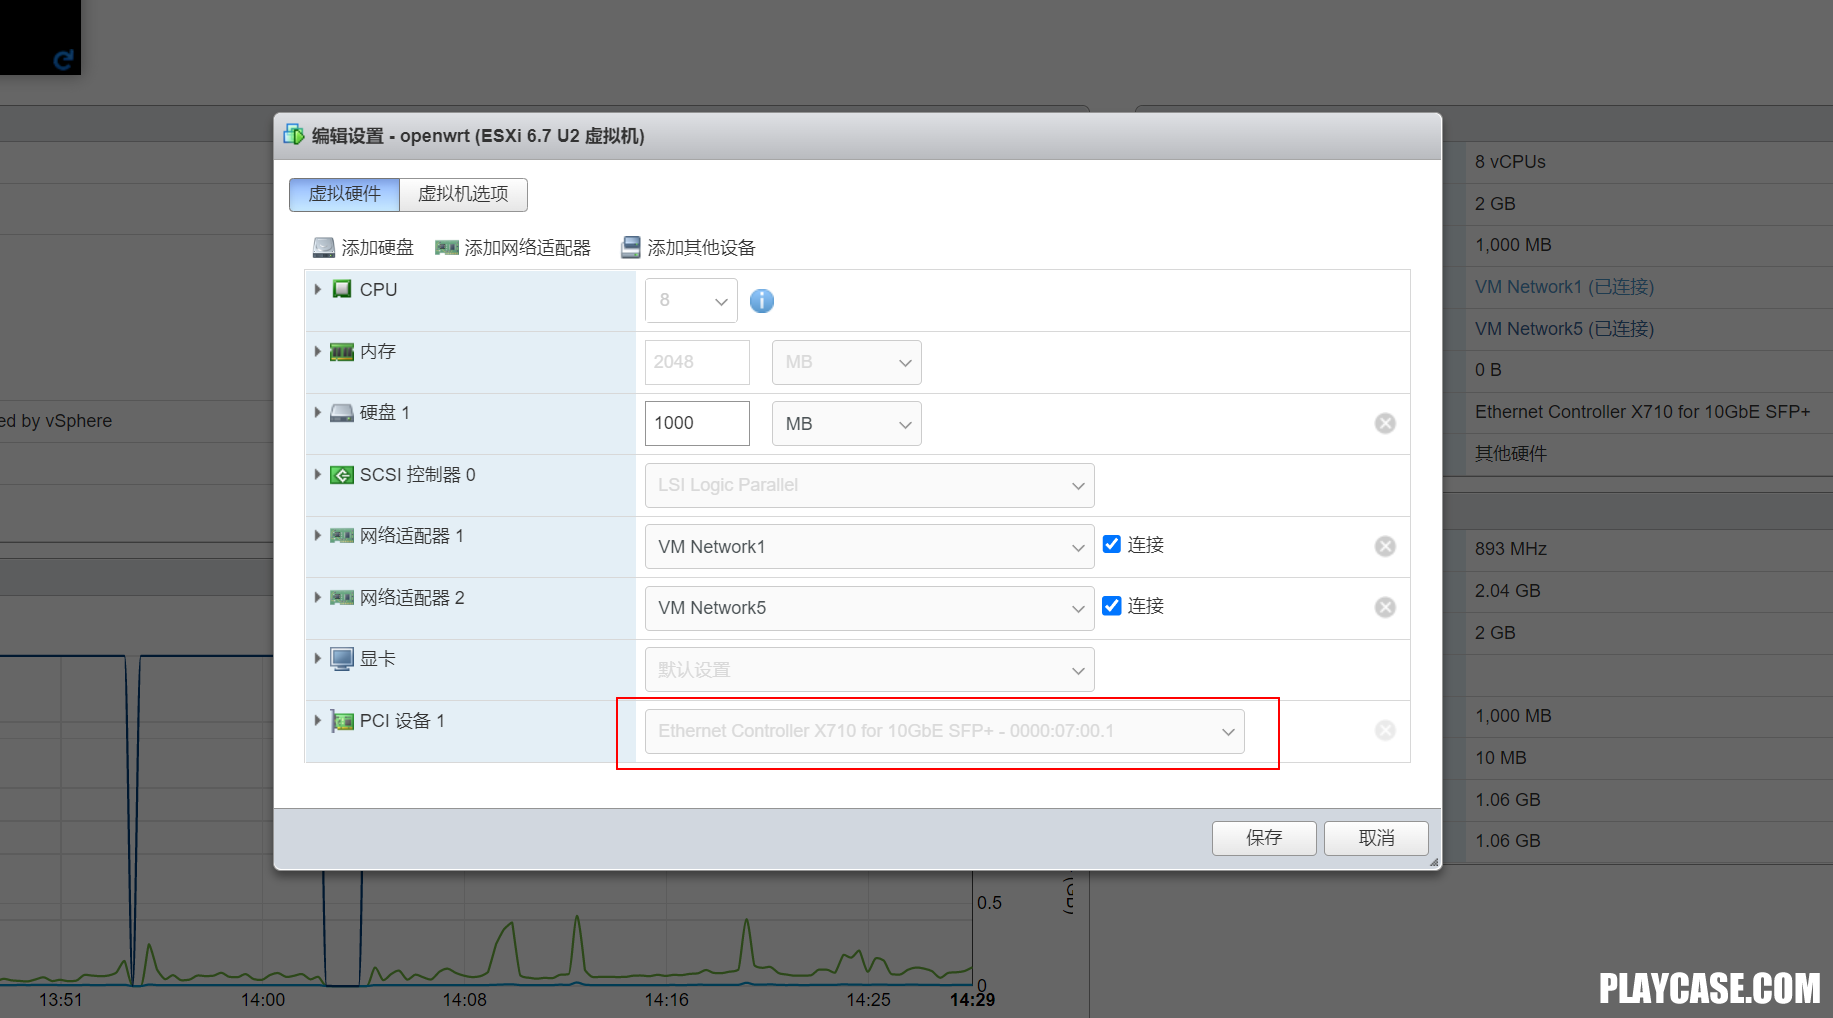
Task: Expand the hard disk 1 row
Action: click(318, 412)
